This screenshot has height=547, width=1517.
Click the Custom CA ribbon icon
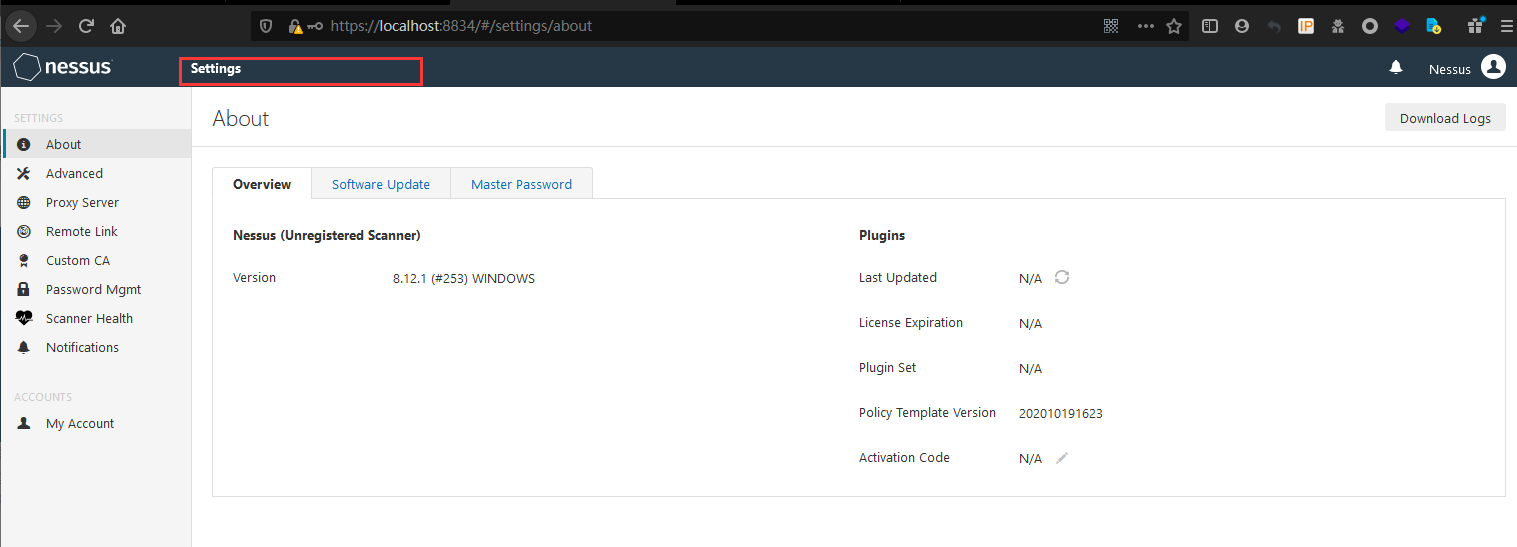[x=25, y=260]
